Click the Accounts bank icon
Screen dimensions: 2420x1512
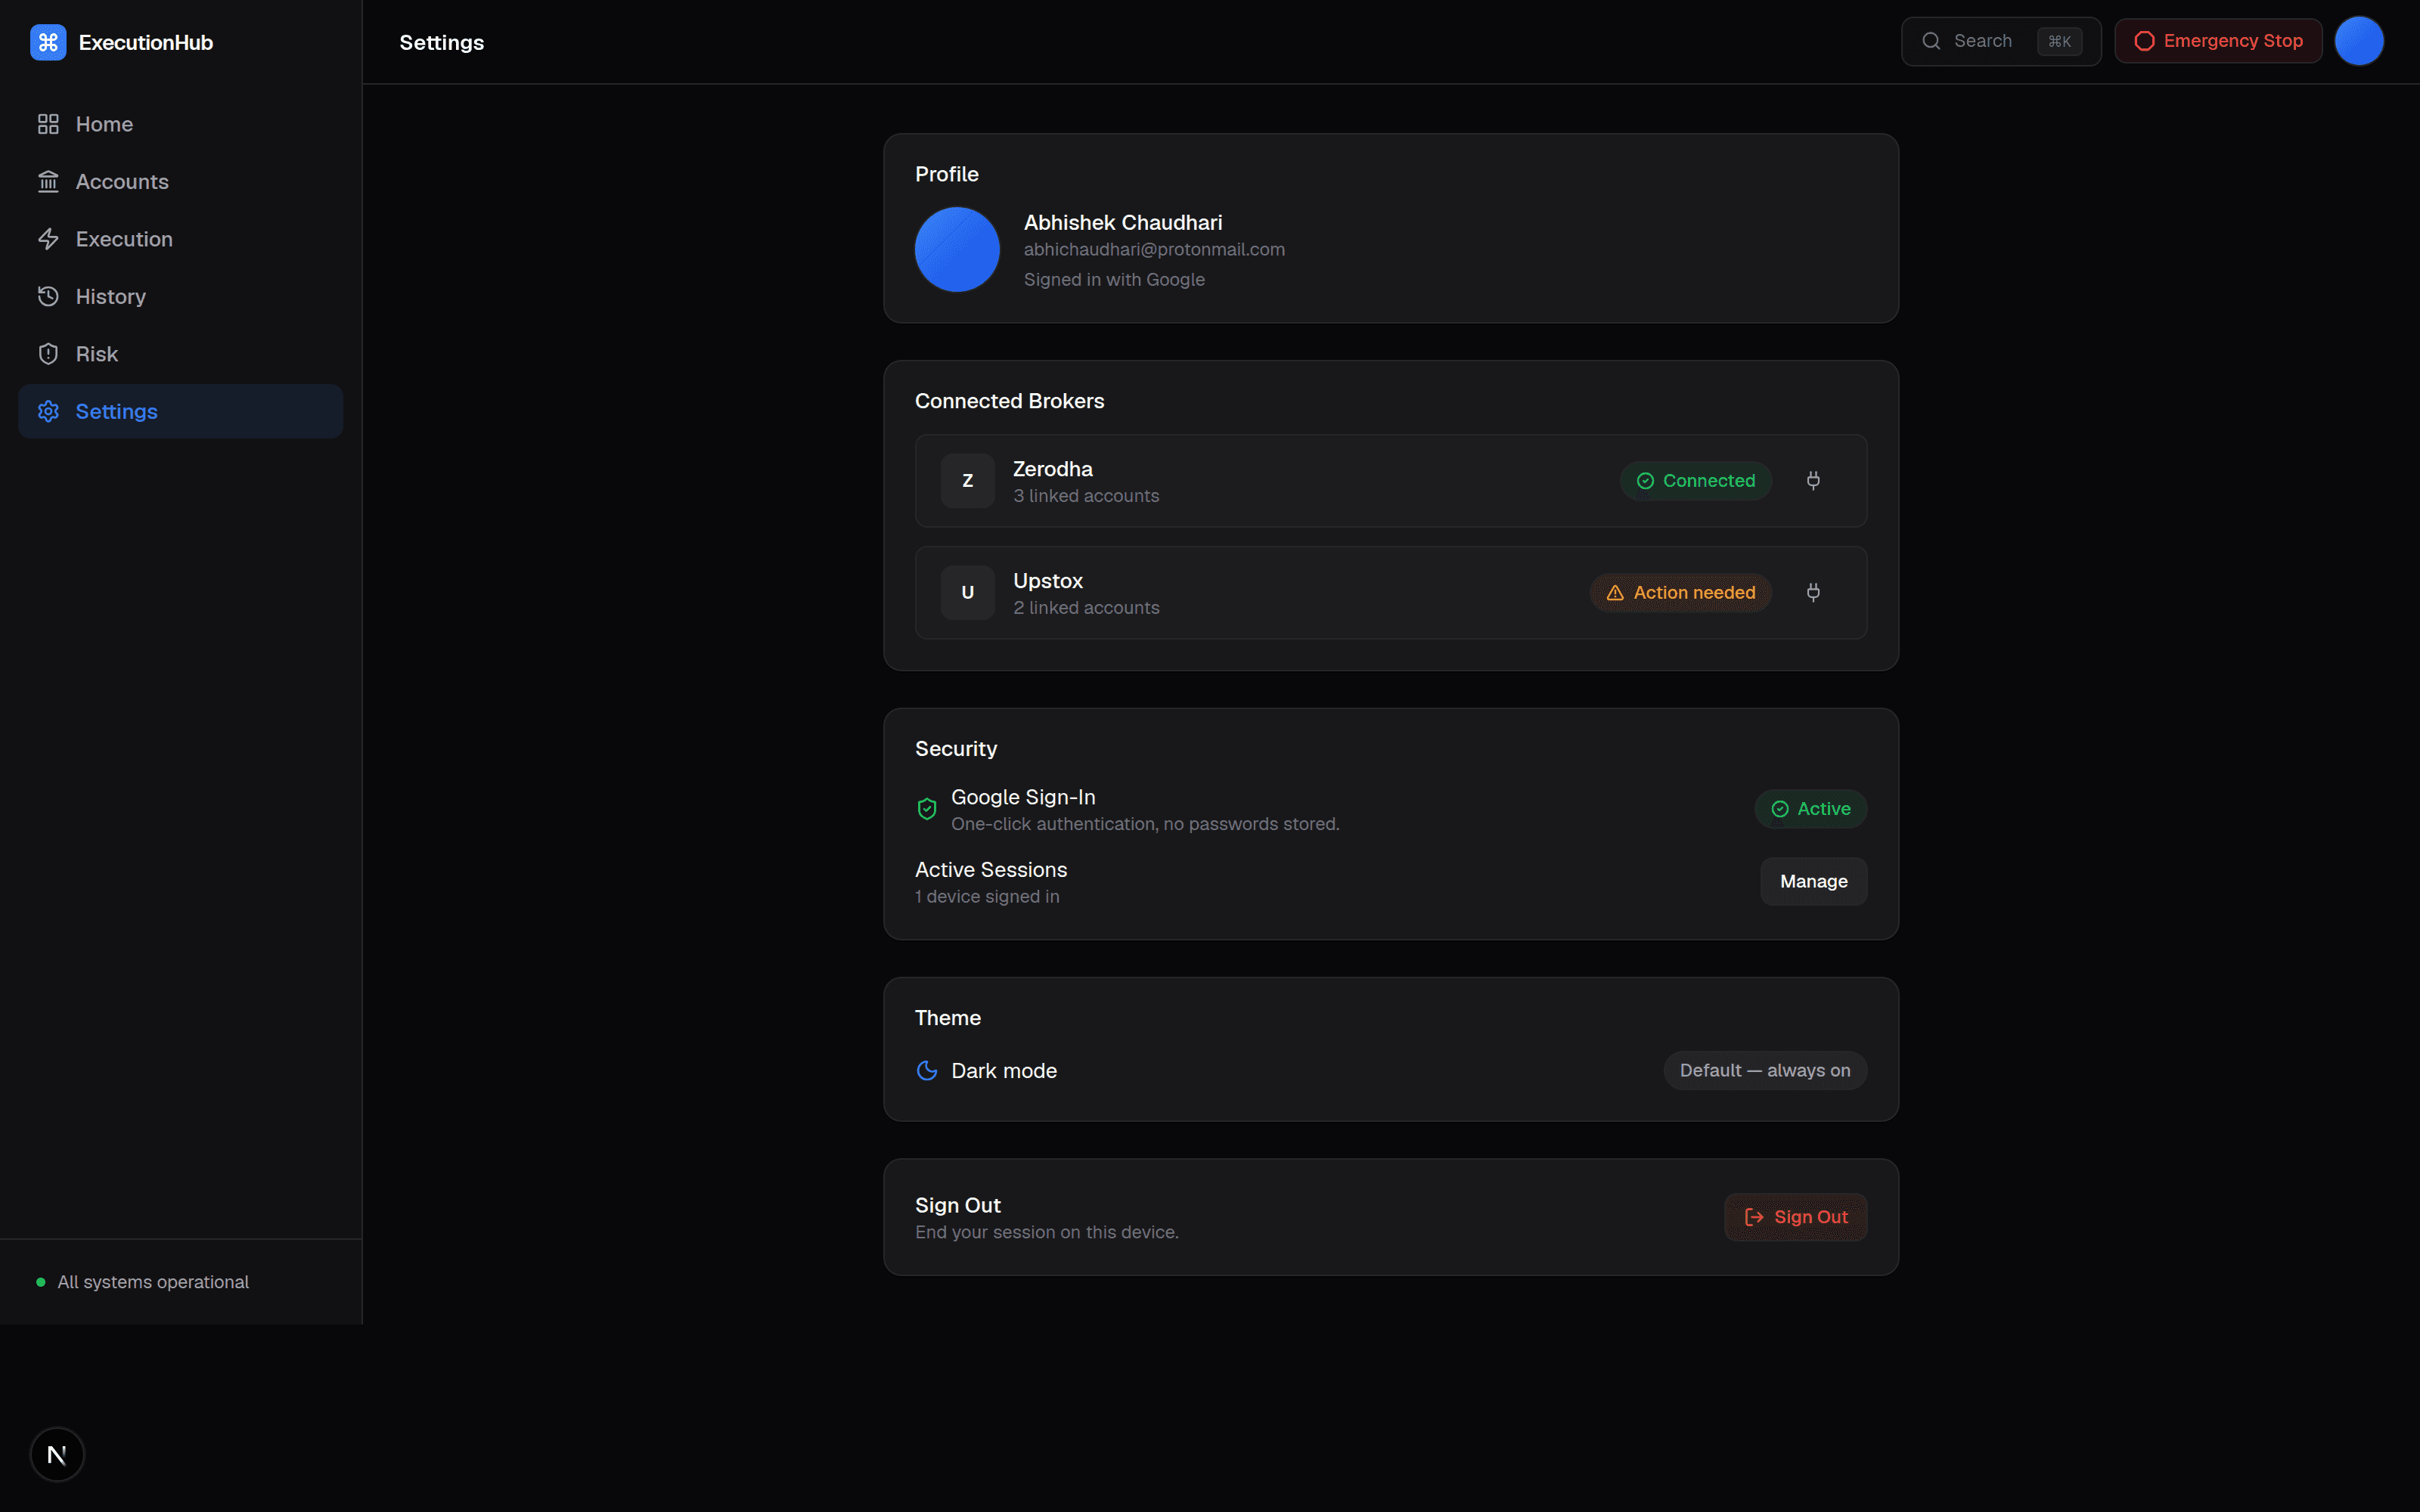pos(48,182)
